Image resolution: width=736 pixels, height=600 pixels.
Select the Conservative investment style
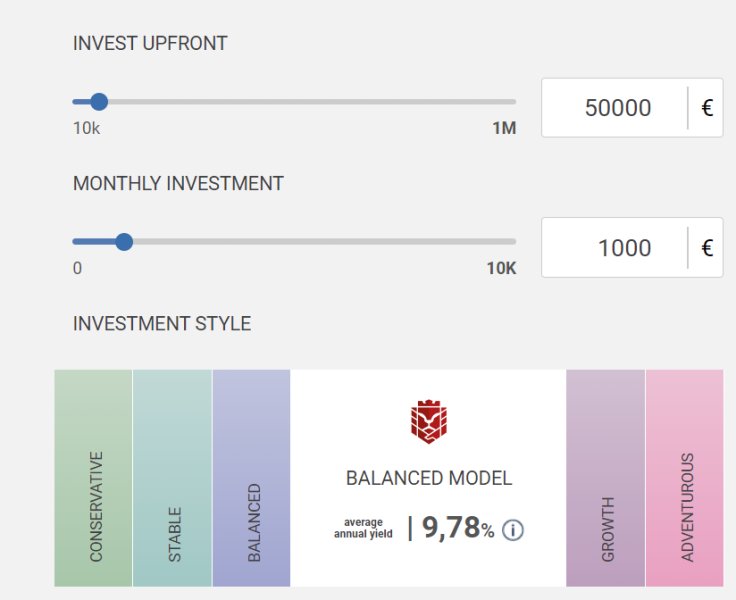[94, 478]
